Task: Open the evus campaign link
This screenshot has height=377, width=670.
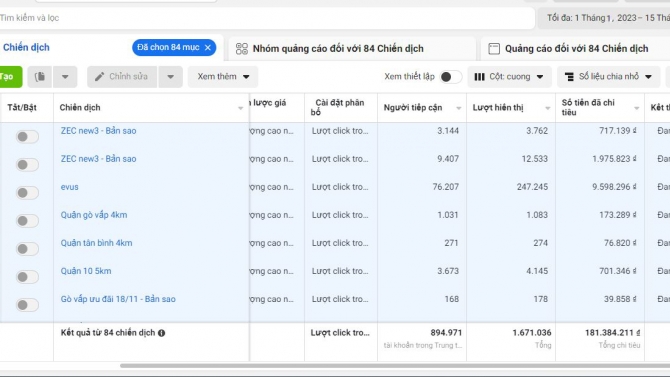Action: 69,187
